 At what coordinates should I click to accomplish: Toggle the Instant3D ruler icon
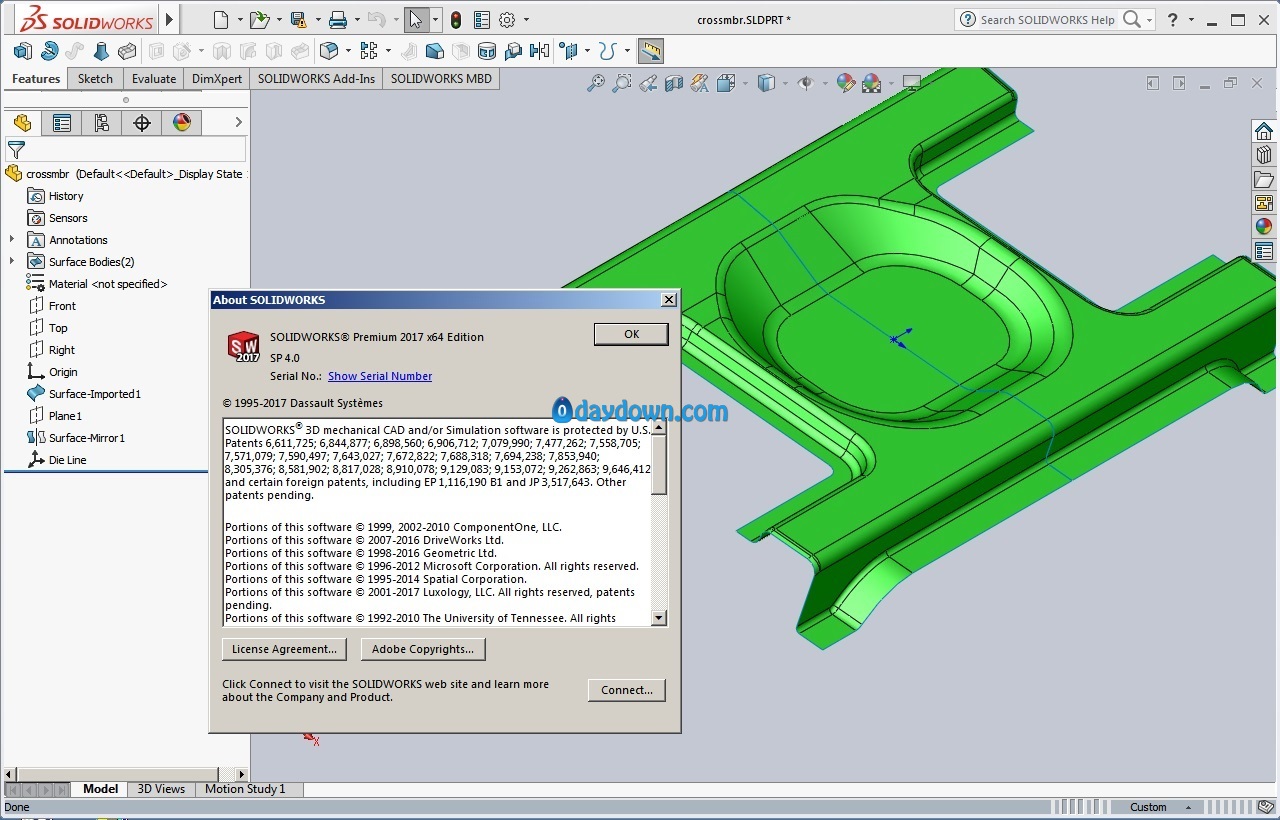[x=651, y=51]
